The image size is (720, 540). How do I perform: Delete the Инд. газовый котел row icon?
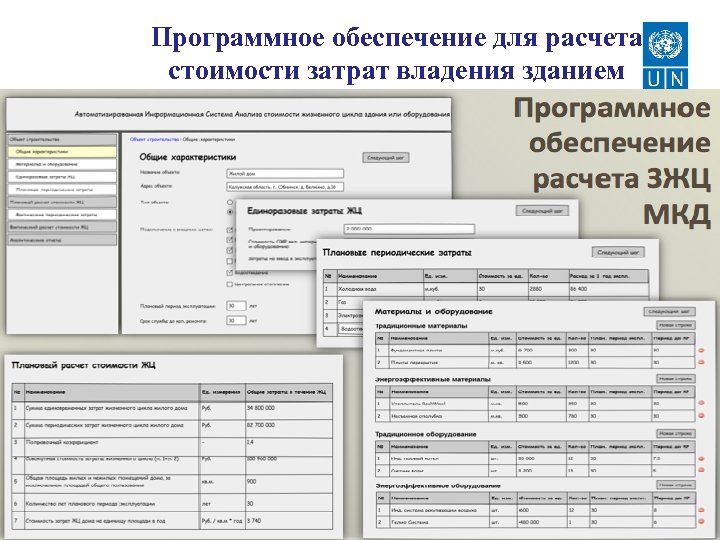click(701, 458)
